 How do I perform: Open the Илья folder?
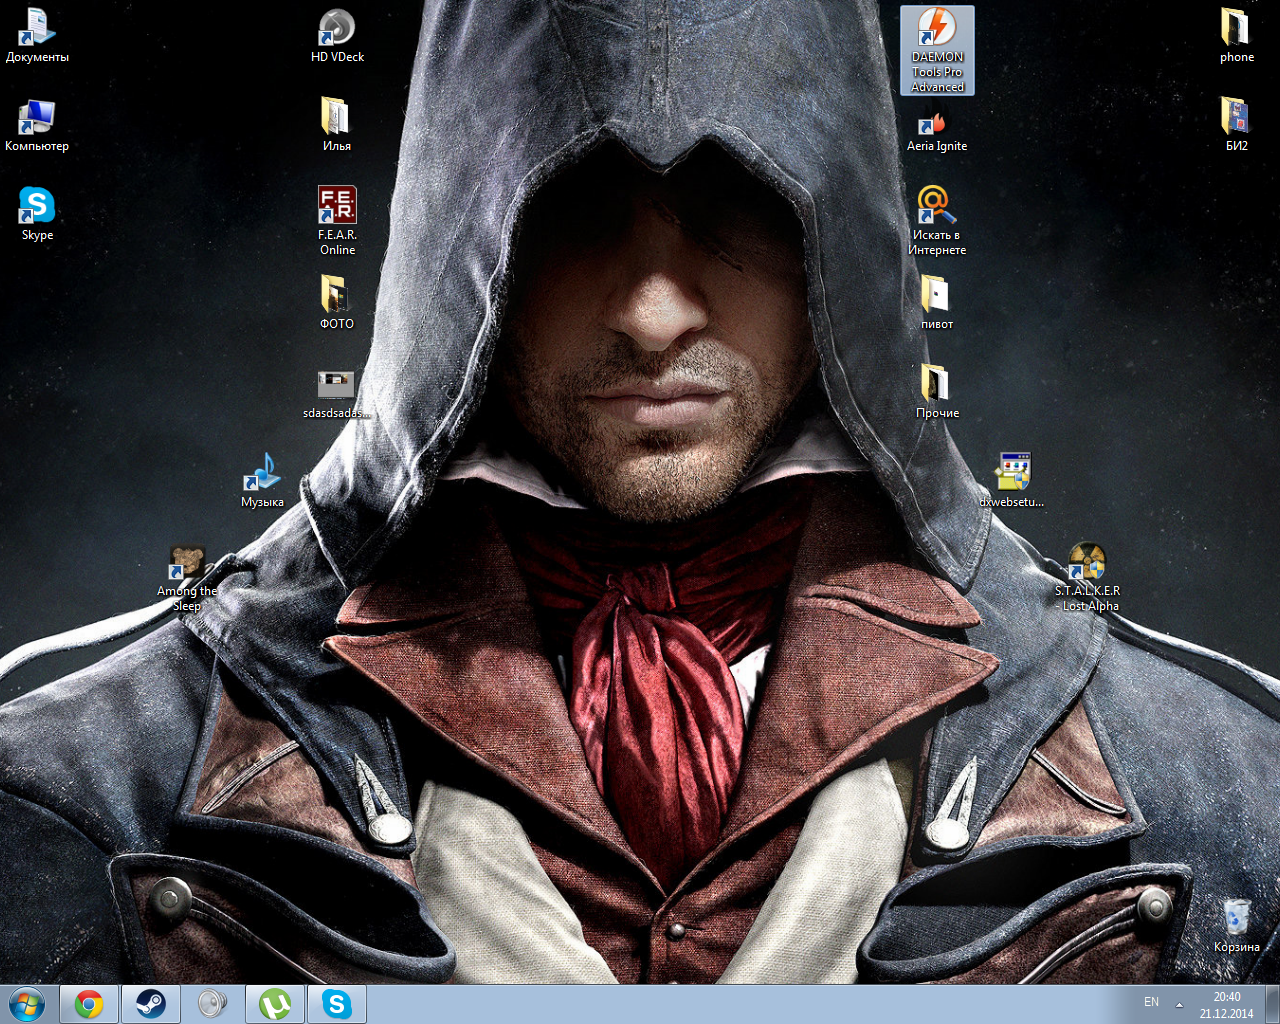(x=337, y=125)
